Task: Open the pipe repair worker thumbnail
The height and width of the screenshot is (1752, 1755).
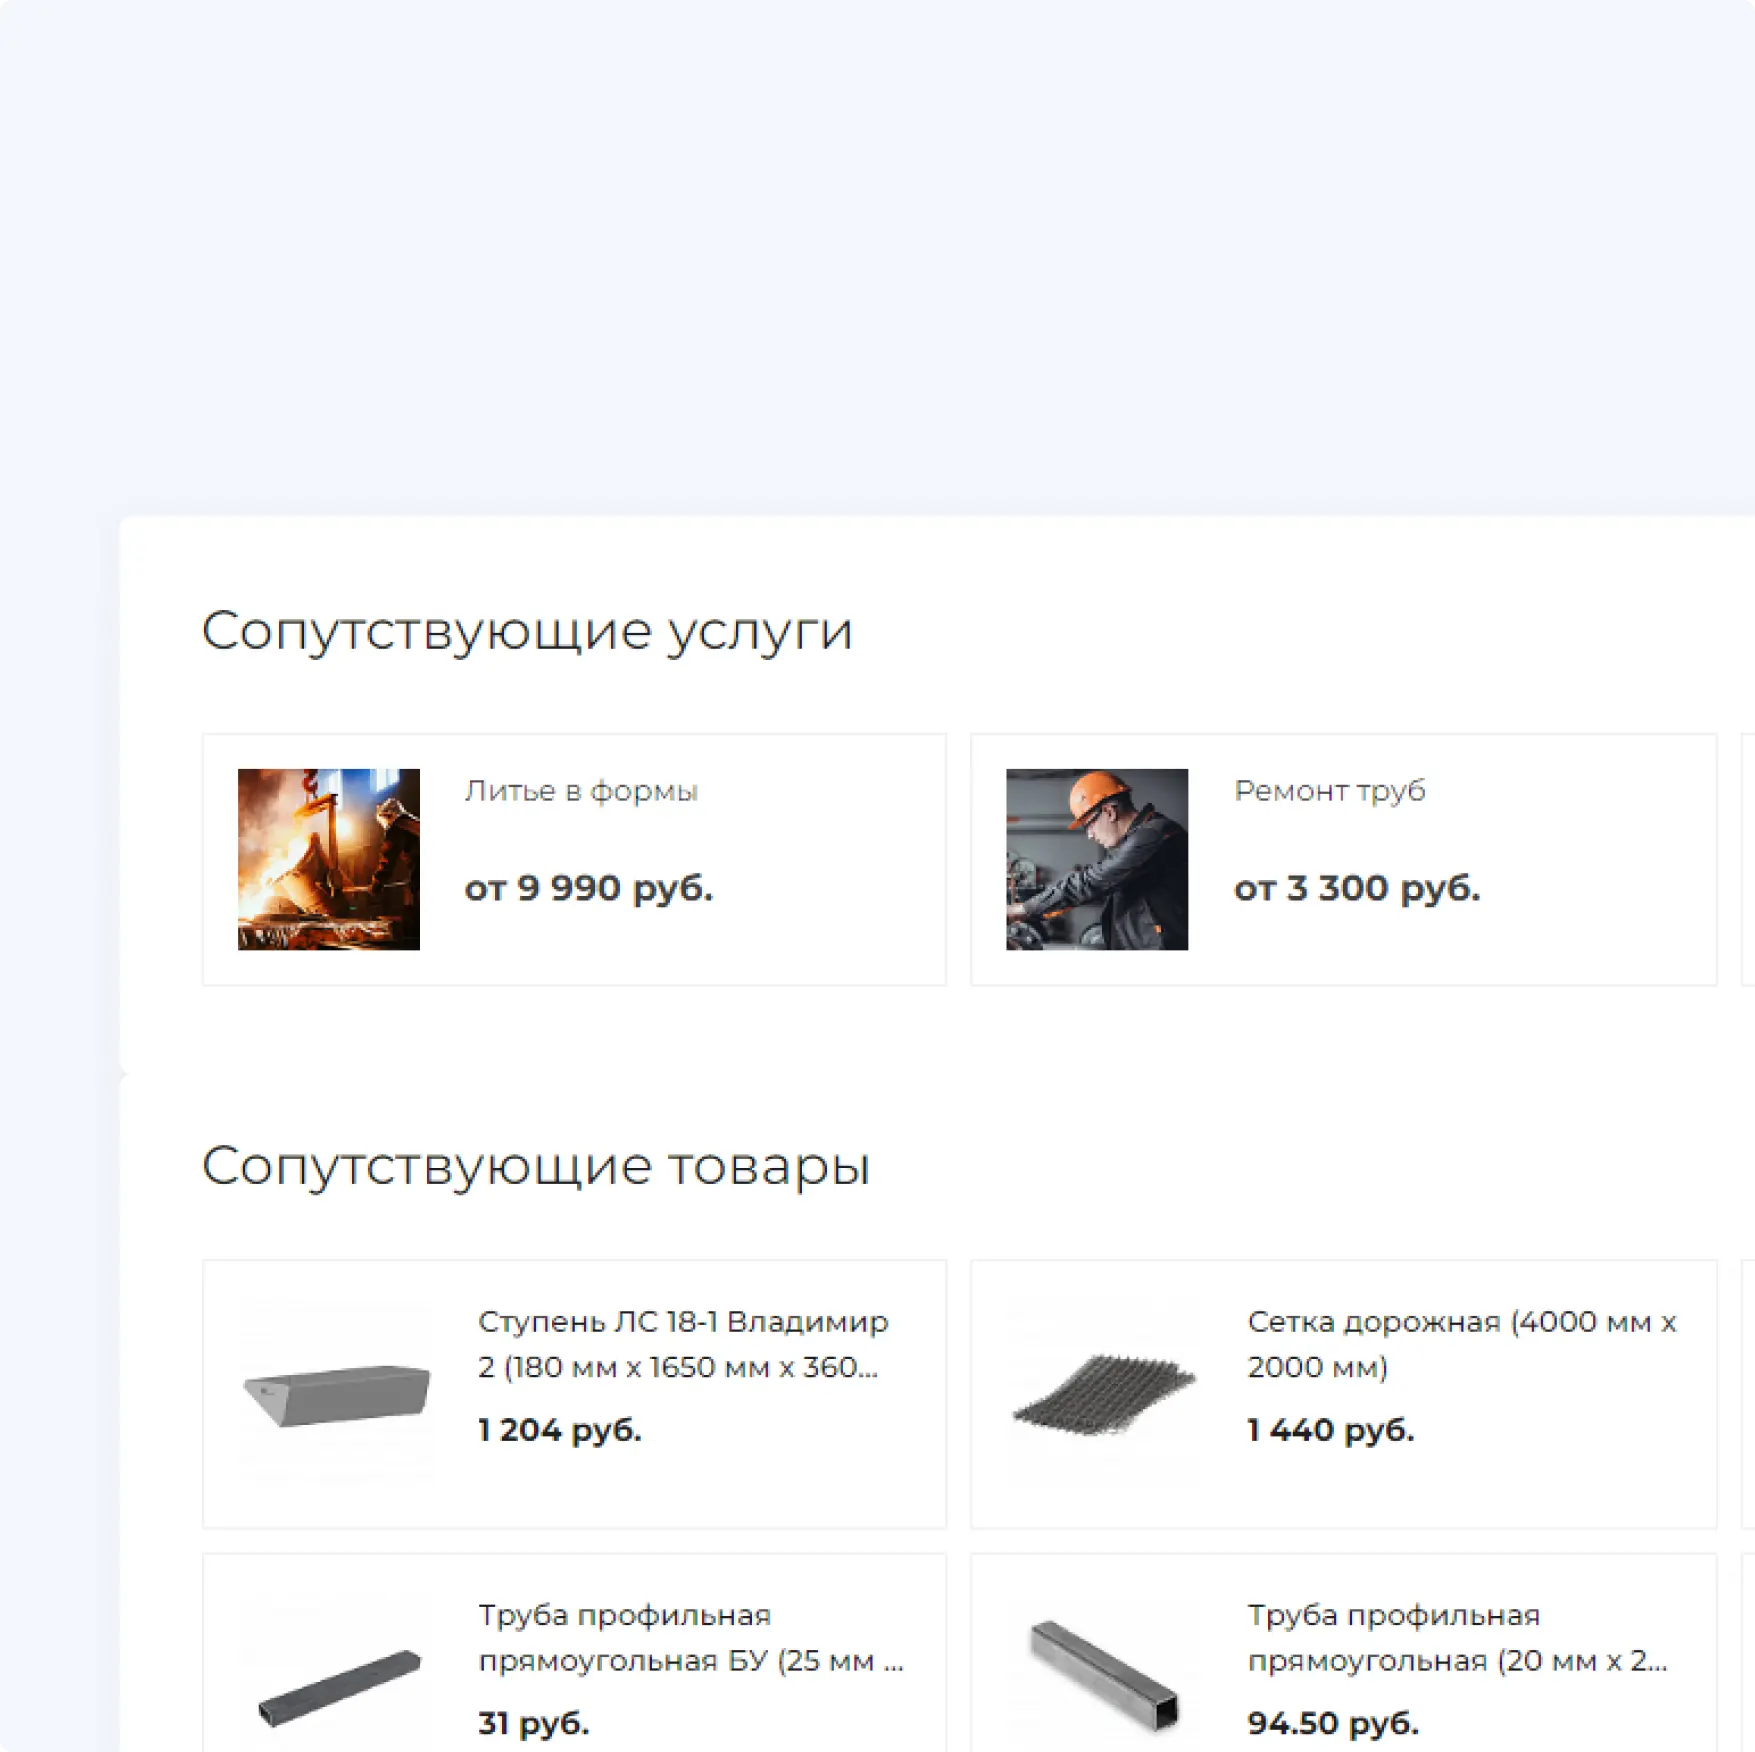Action: click(x=1097, y=859)
